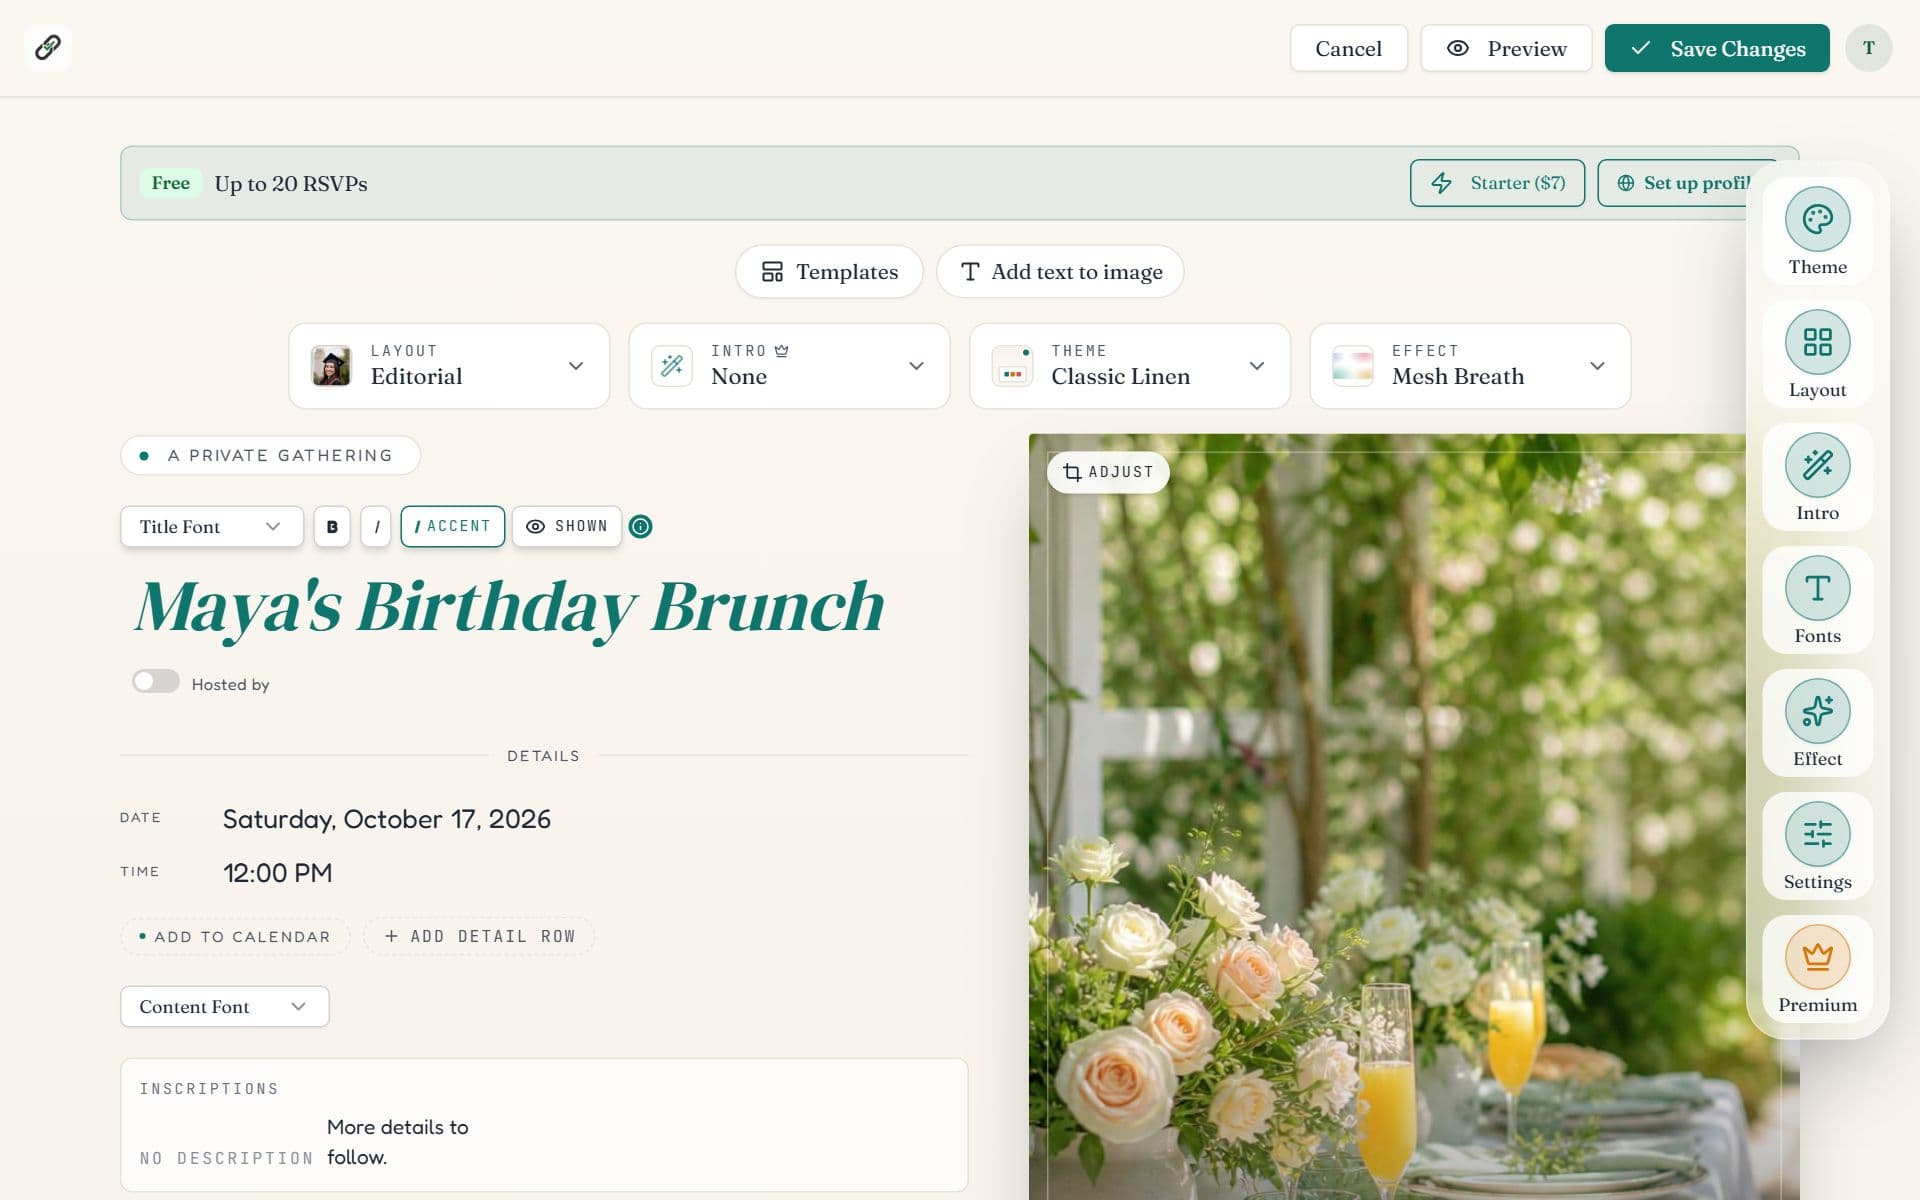Viewport: 1920px width, 1200px height.
Task: Click the Cancel button
Action: point(1348,48)
